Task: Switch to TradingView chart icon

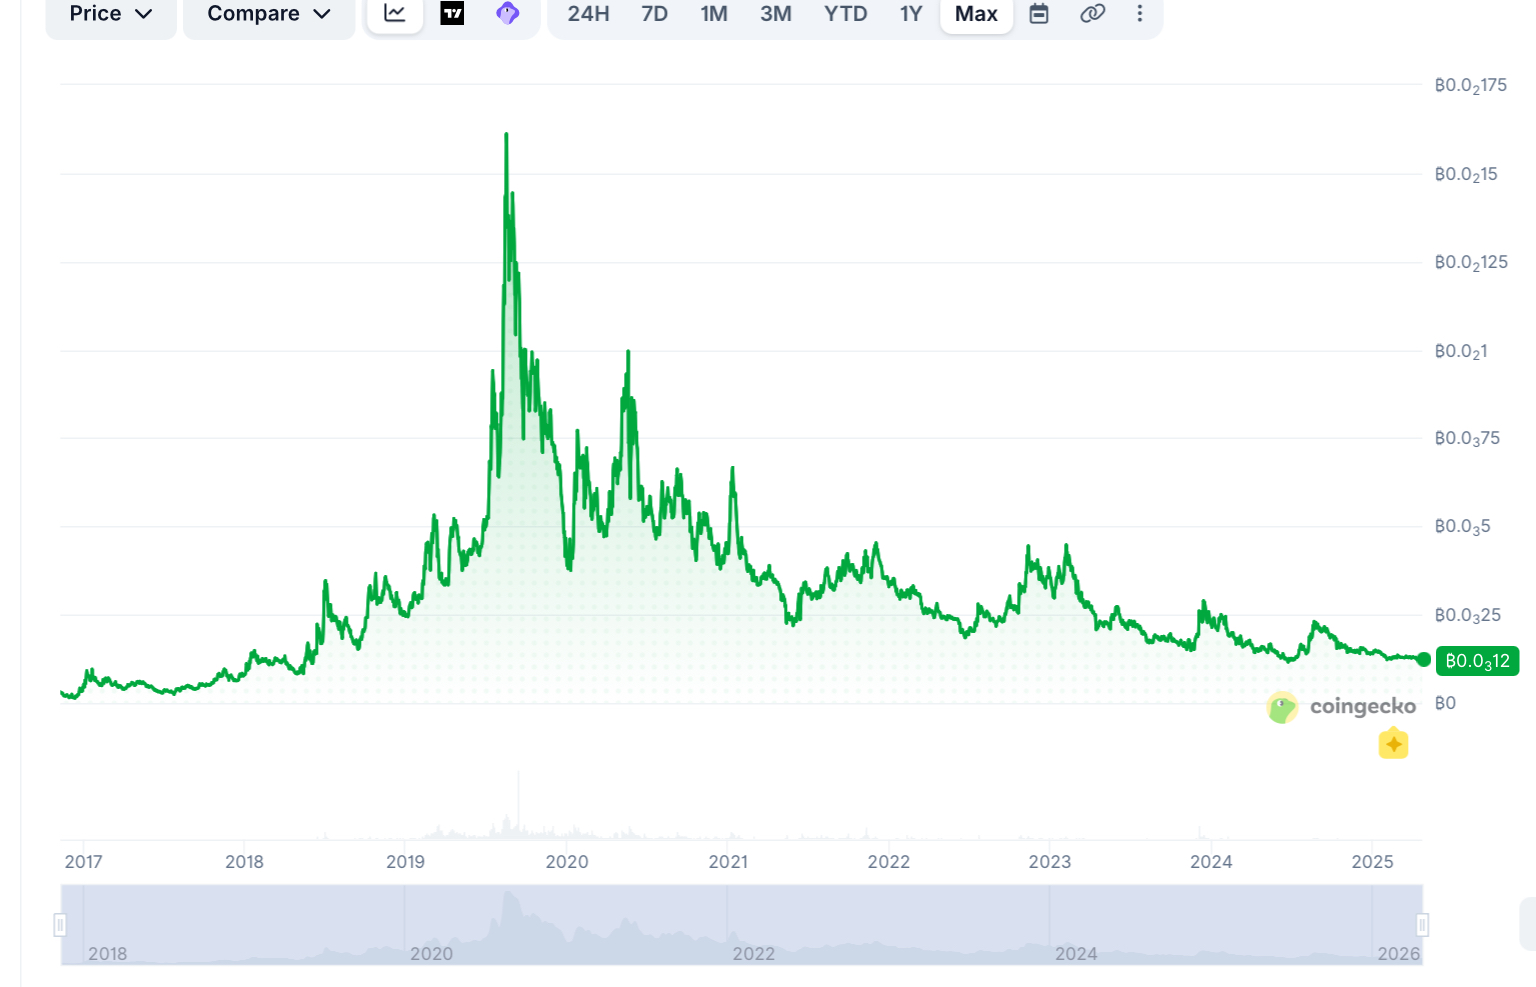Action: (x=452, y=14)
